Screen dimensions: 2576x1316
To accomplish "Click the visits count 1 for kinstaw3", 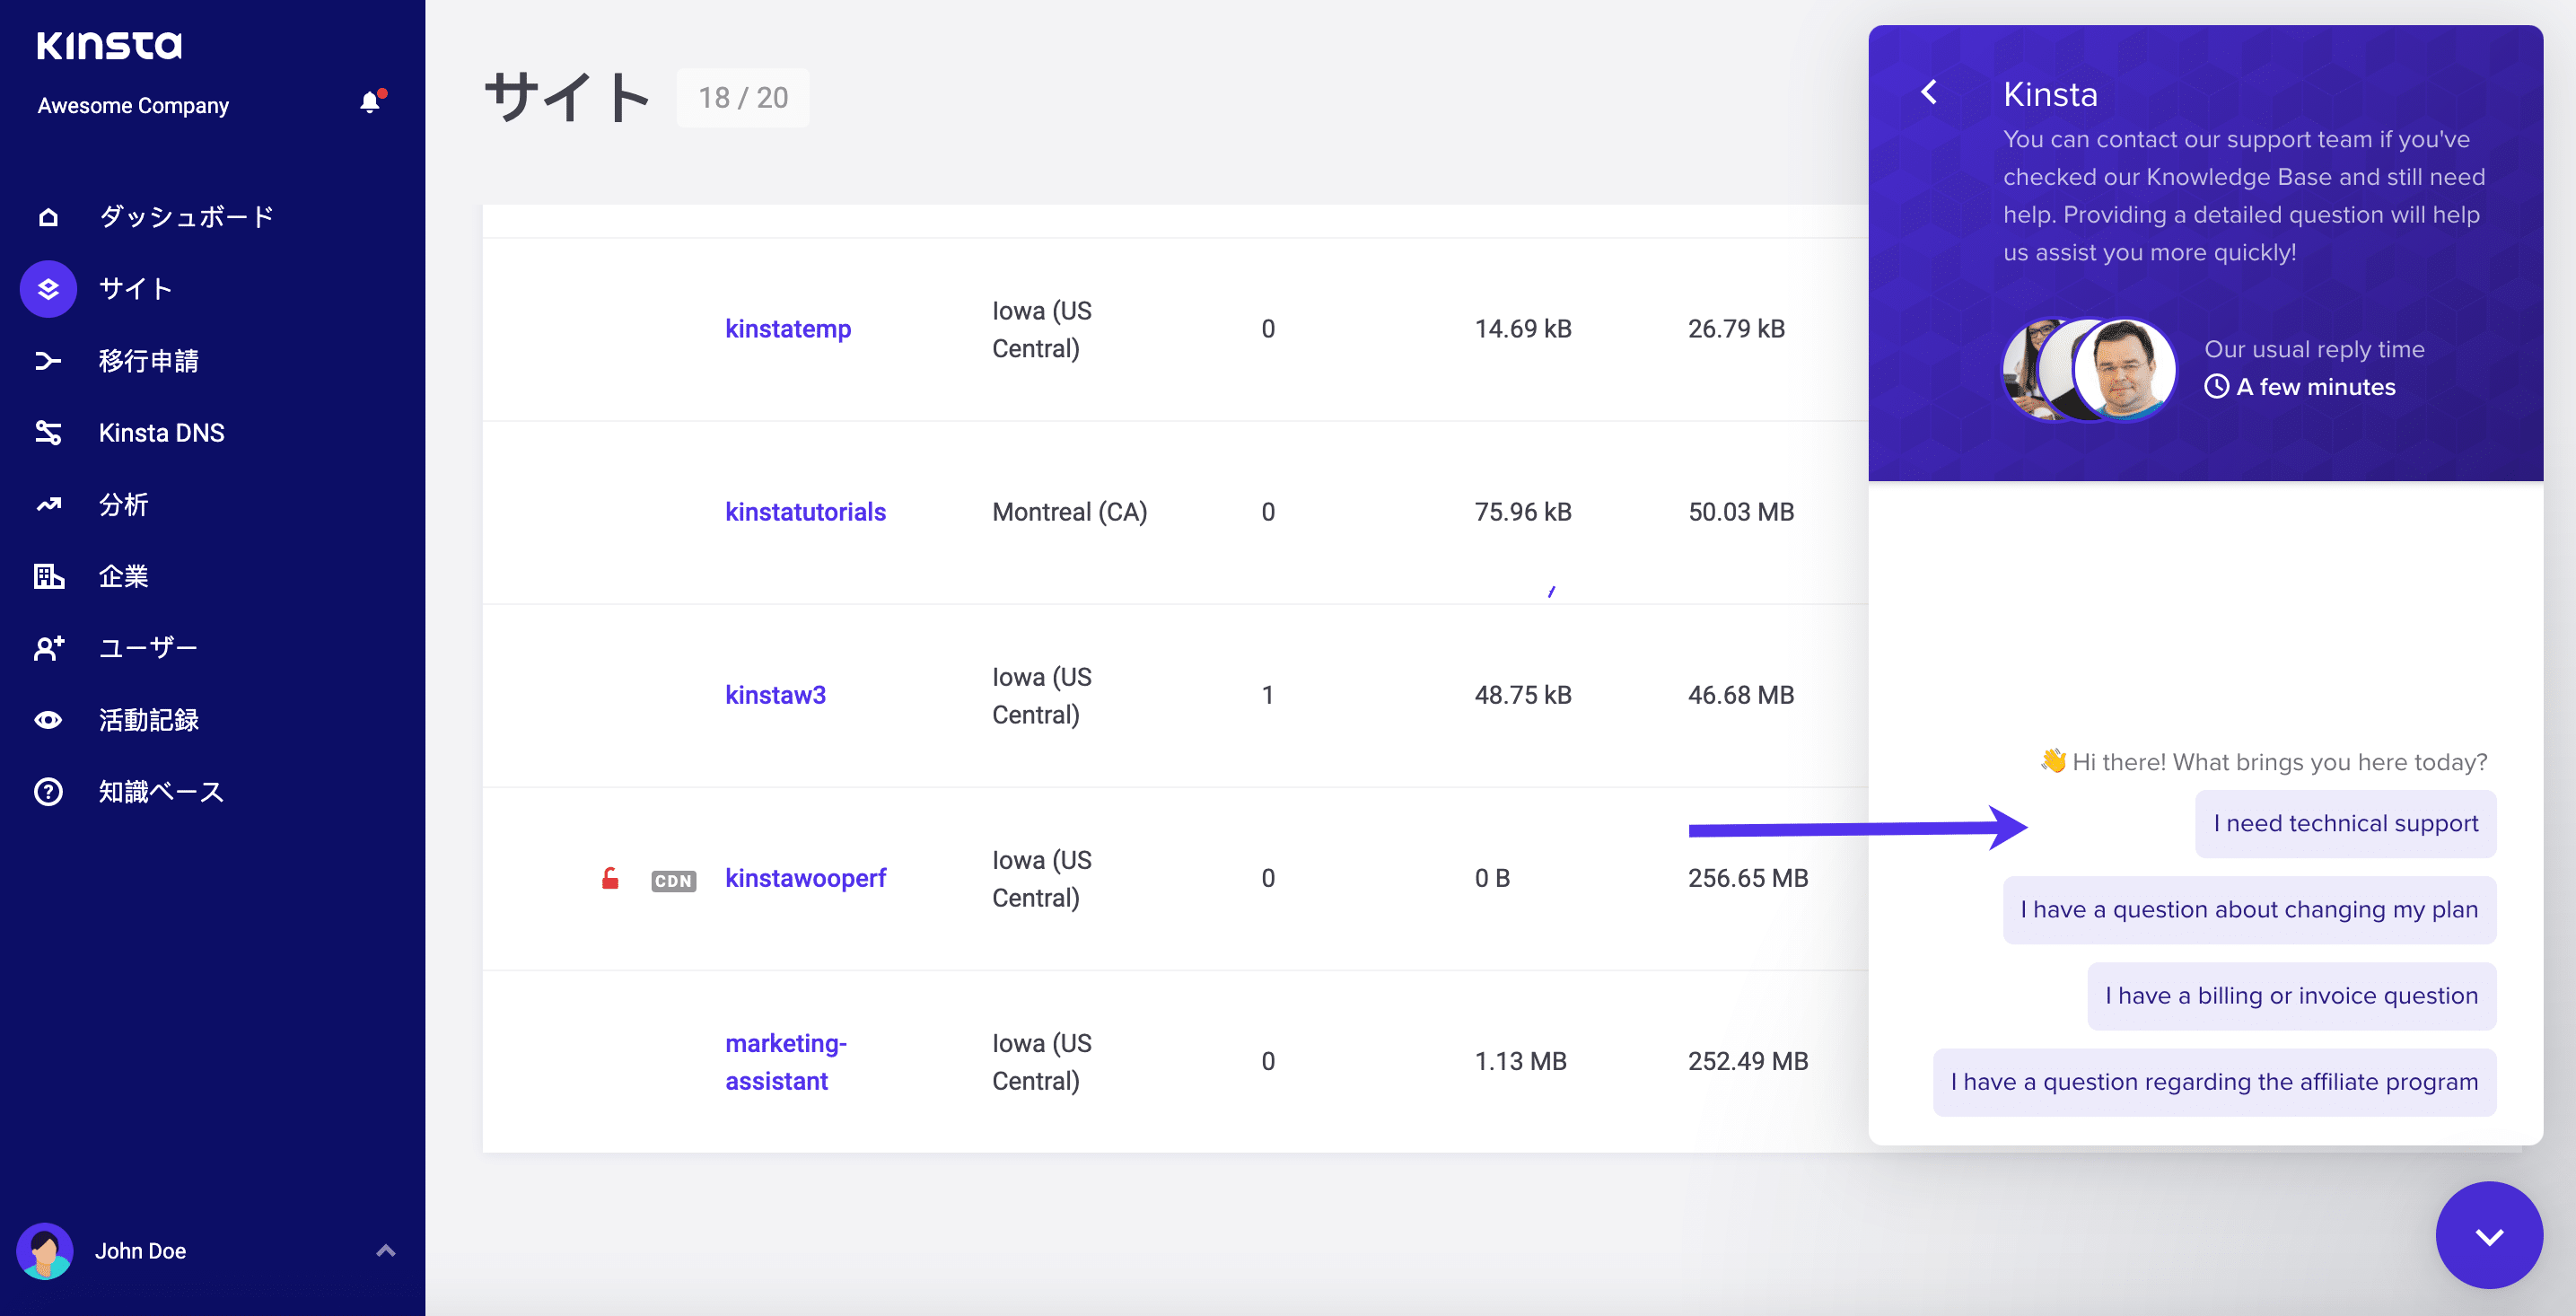I will 1267,695.
